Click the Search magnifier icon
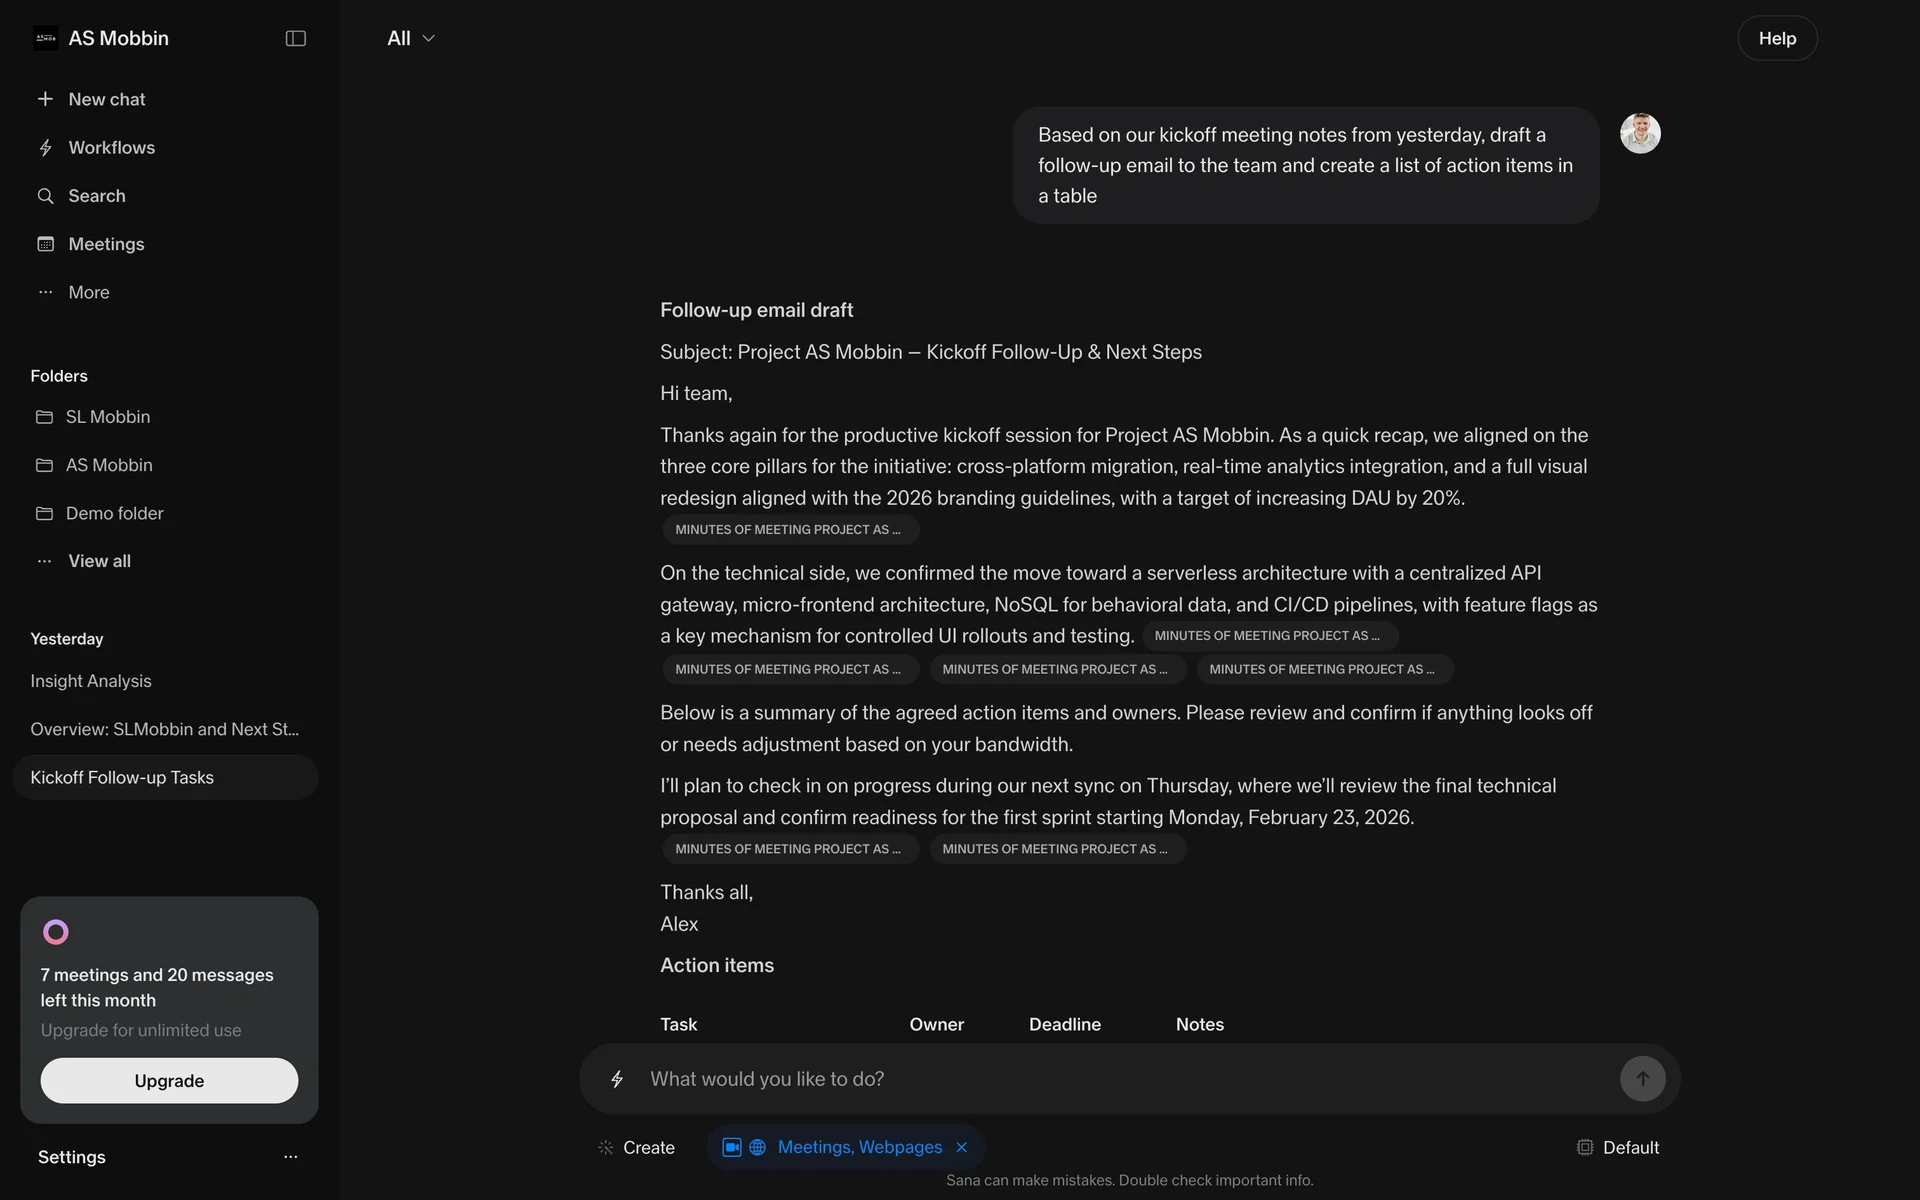1920x1200 pixels. point(45,196)
